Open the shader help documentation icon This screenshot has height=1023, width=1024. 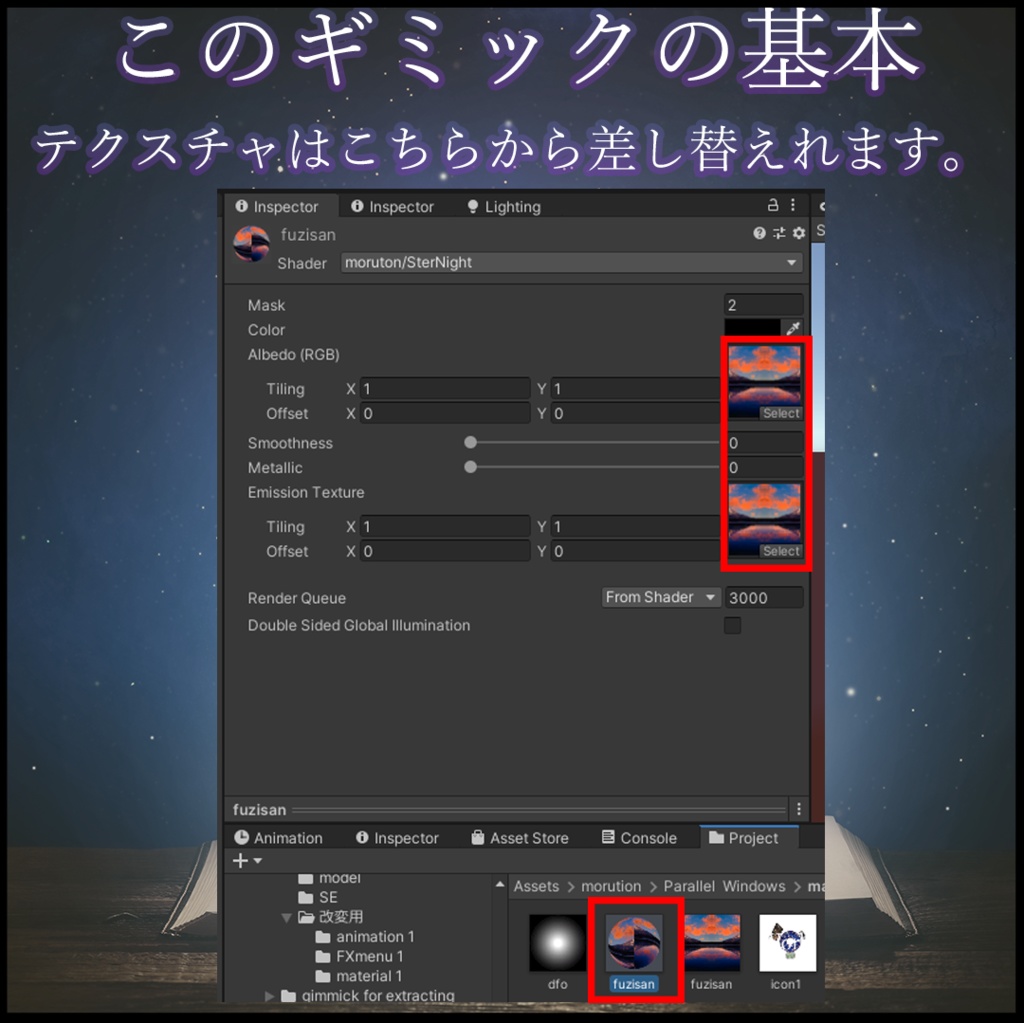pyautogui.click(x=758, y=232)
